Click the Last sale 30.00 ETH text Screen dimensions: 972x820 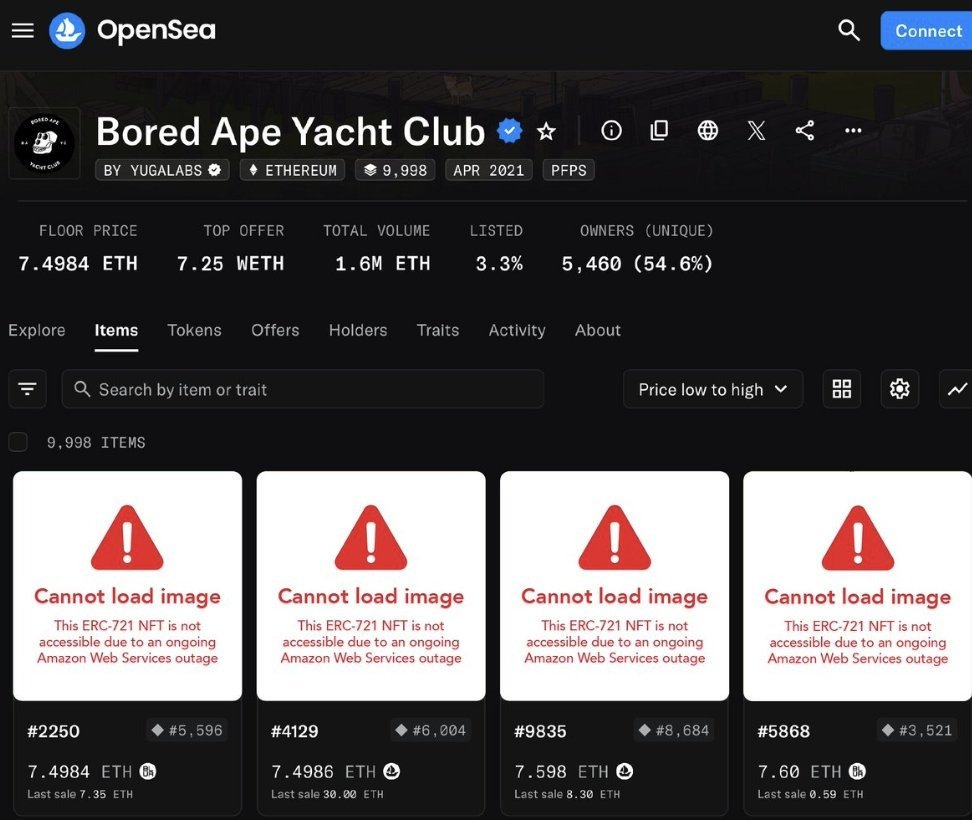point(327,794)
